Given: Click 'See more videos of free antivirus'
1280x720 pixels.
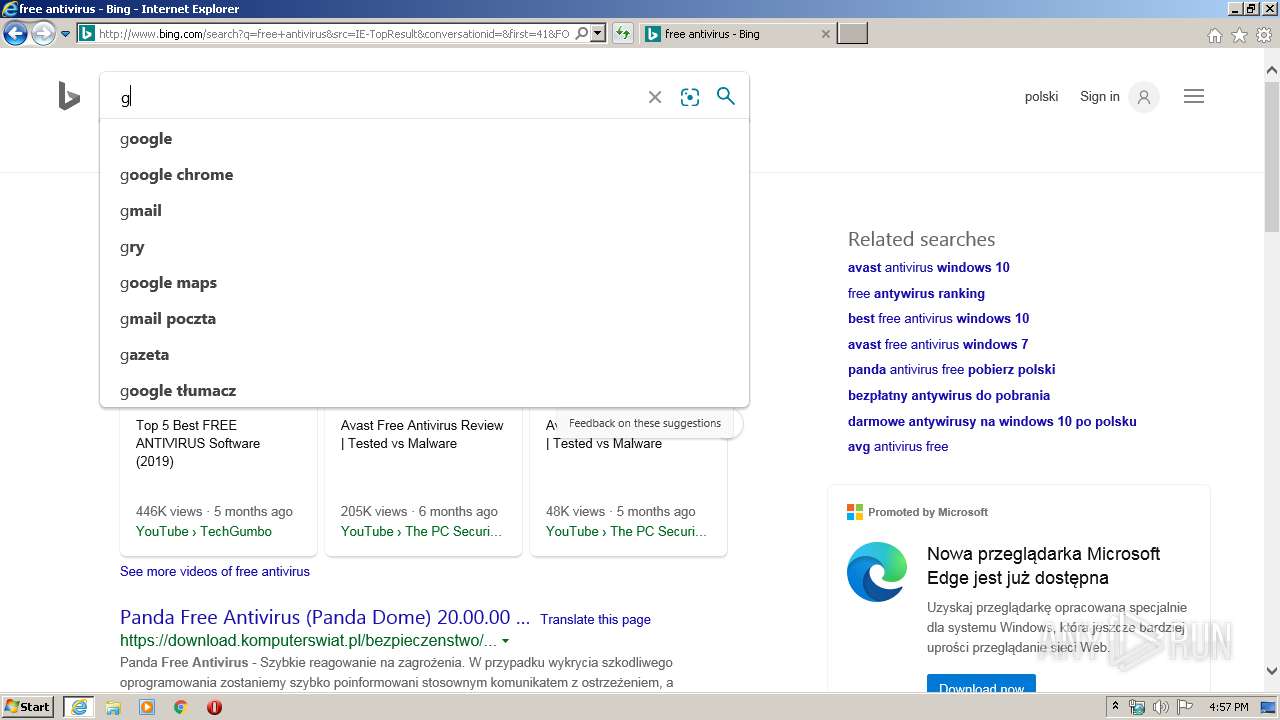Looking at the screenshot, I should pyautogui.click(x=215, y=571).
